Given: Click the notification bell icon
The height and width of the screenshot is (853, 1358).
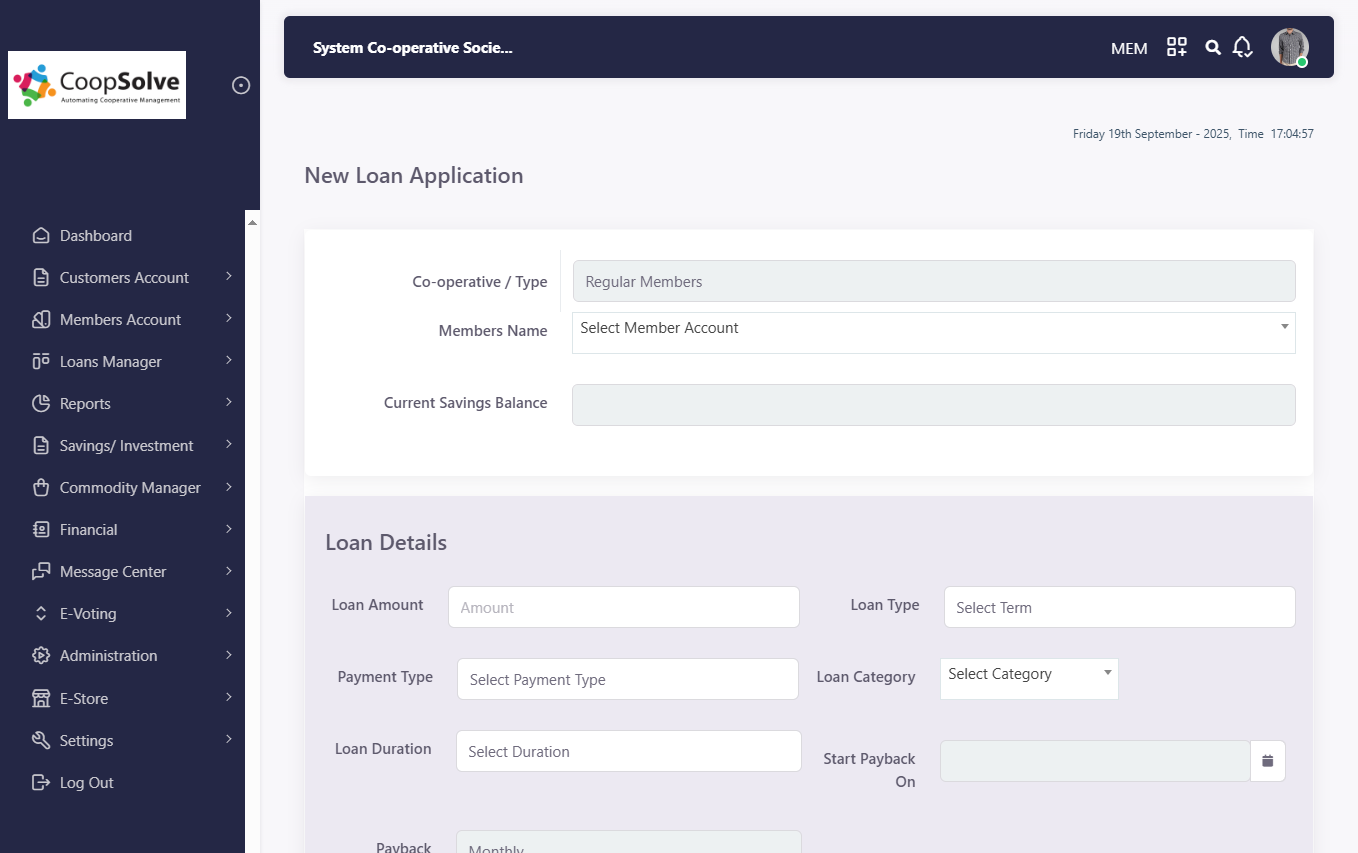Looking at the screenshot, I should [1242, 47].
